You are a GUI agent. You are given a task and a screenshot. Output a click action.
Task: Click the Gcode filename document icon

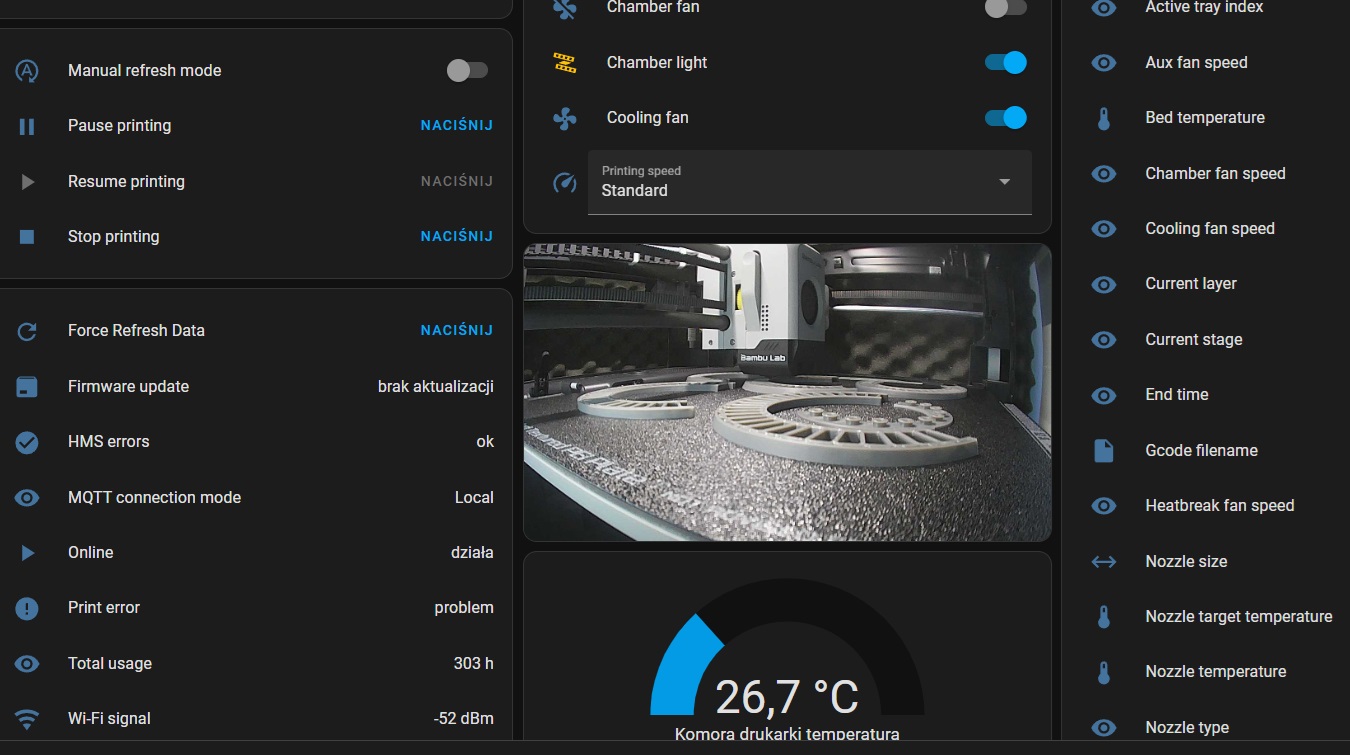pos(1103,451)
